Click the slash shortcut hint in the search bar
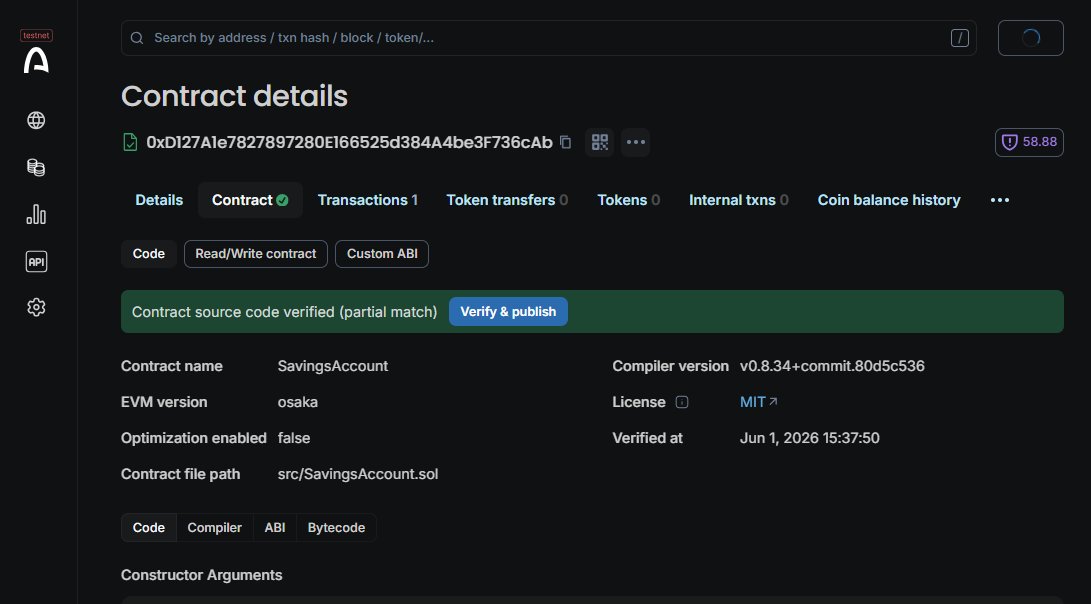 959,38
